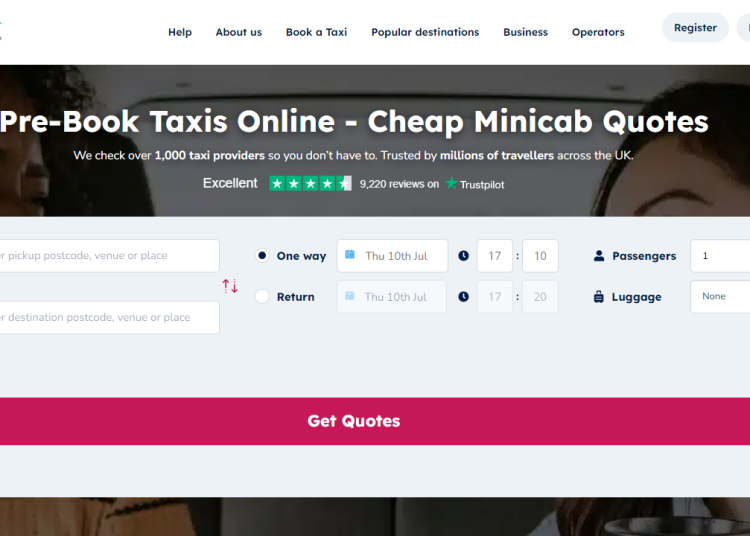Click the swap pickup and destination arrows icon
Screen dimensions: 750x536
(230, 286)
